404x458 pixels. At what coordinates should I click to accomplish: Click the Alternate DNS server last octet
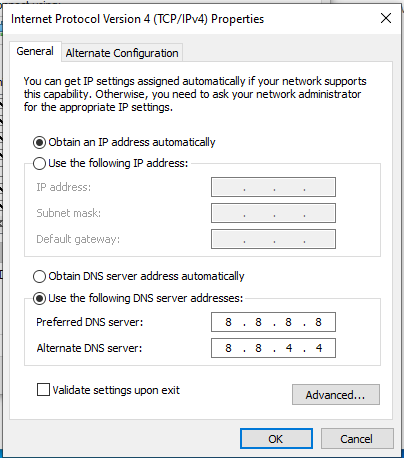click(318, 348)
